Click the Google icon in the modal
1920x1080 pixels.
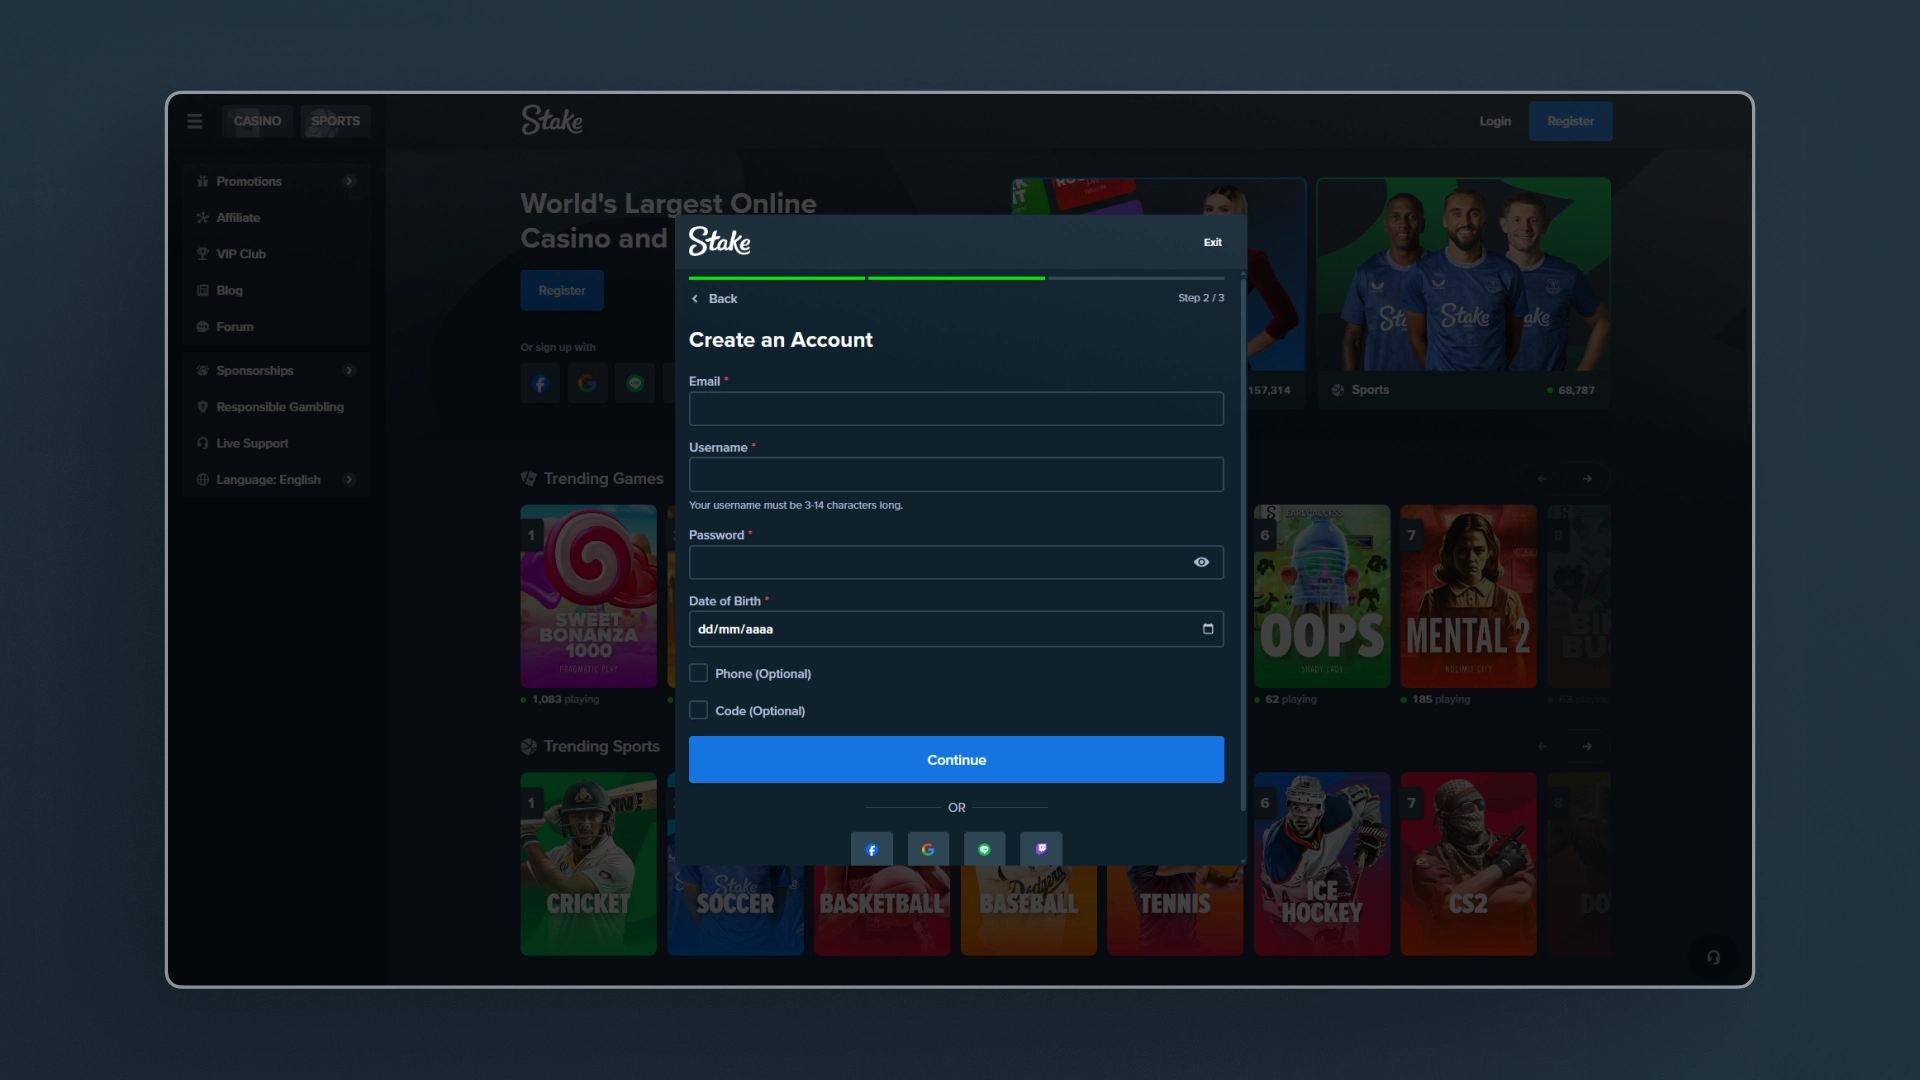928,849
